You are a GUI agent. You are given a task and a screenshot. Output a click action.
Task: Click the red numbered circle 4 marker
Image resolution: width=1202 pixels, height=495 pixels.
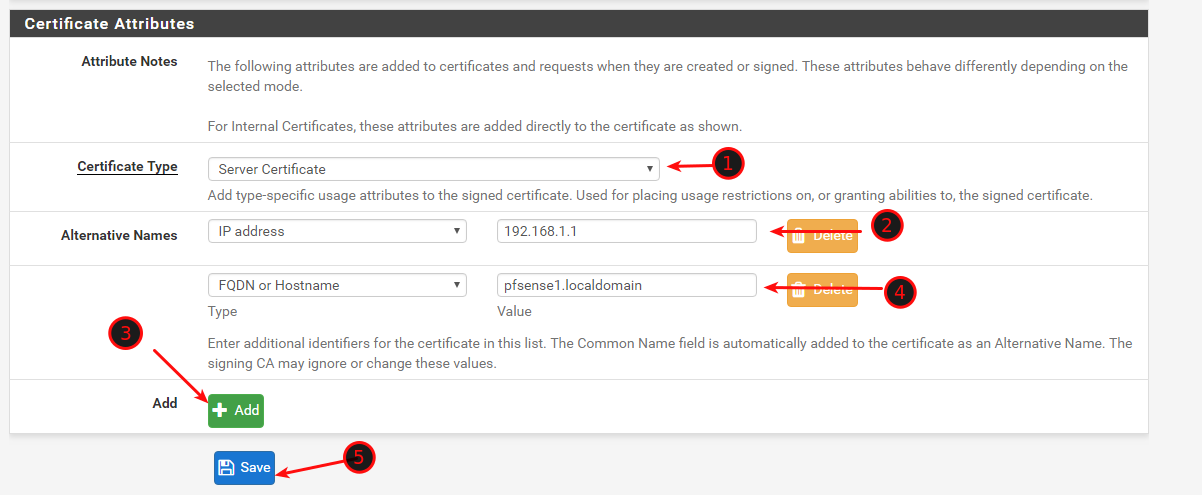pos(900,291)
